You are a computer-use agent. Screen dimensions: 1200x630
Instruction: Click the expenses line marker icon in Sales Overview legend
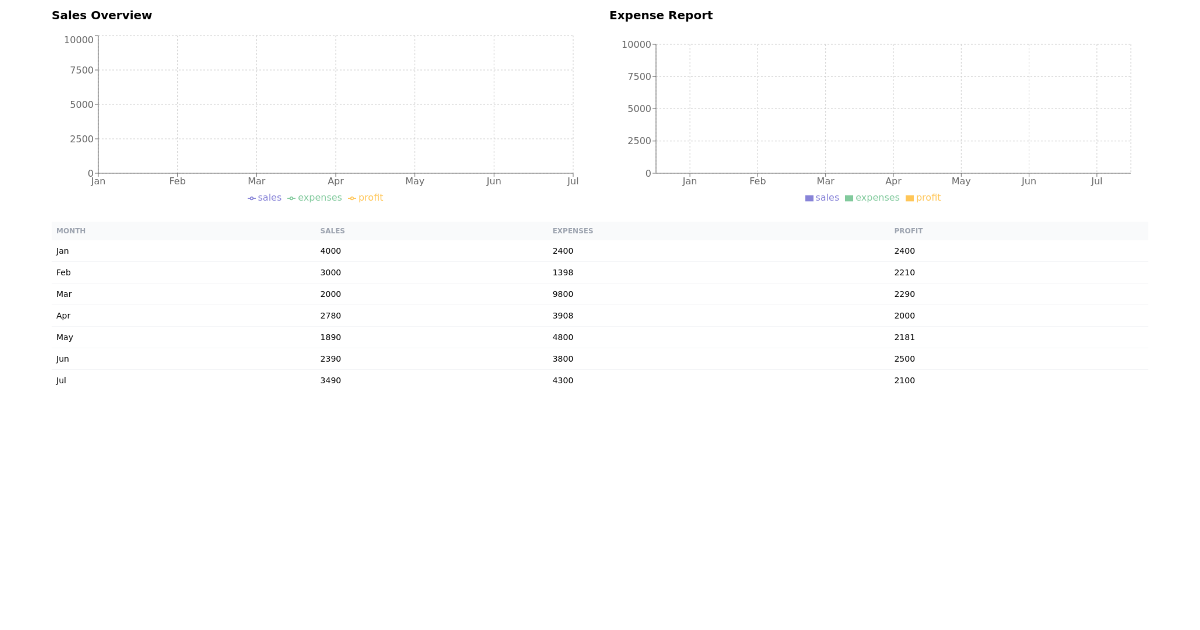(292, 198)
